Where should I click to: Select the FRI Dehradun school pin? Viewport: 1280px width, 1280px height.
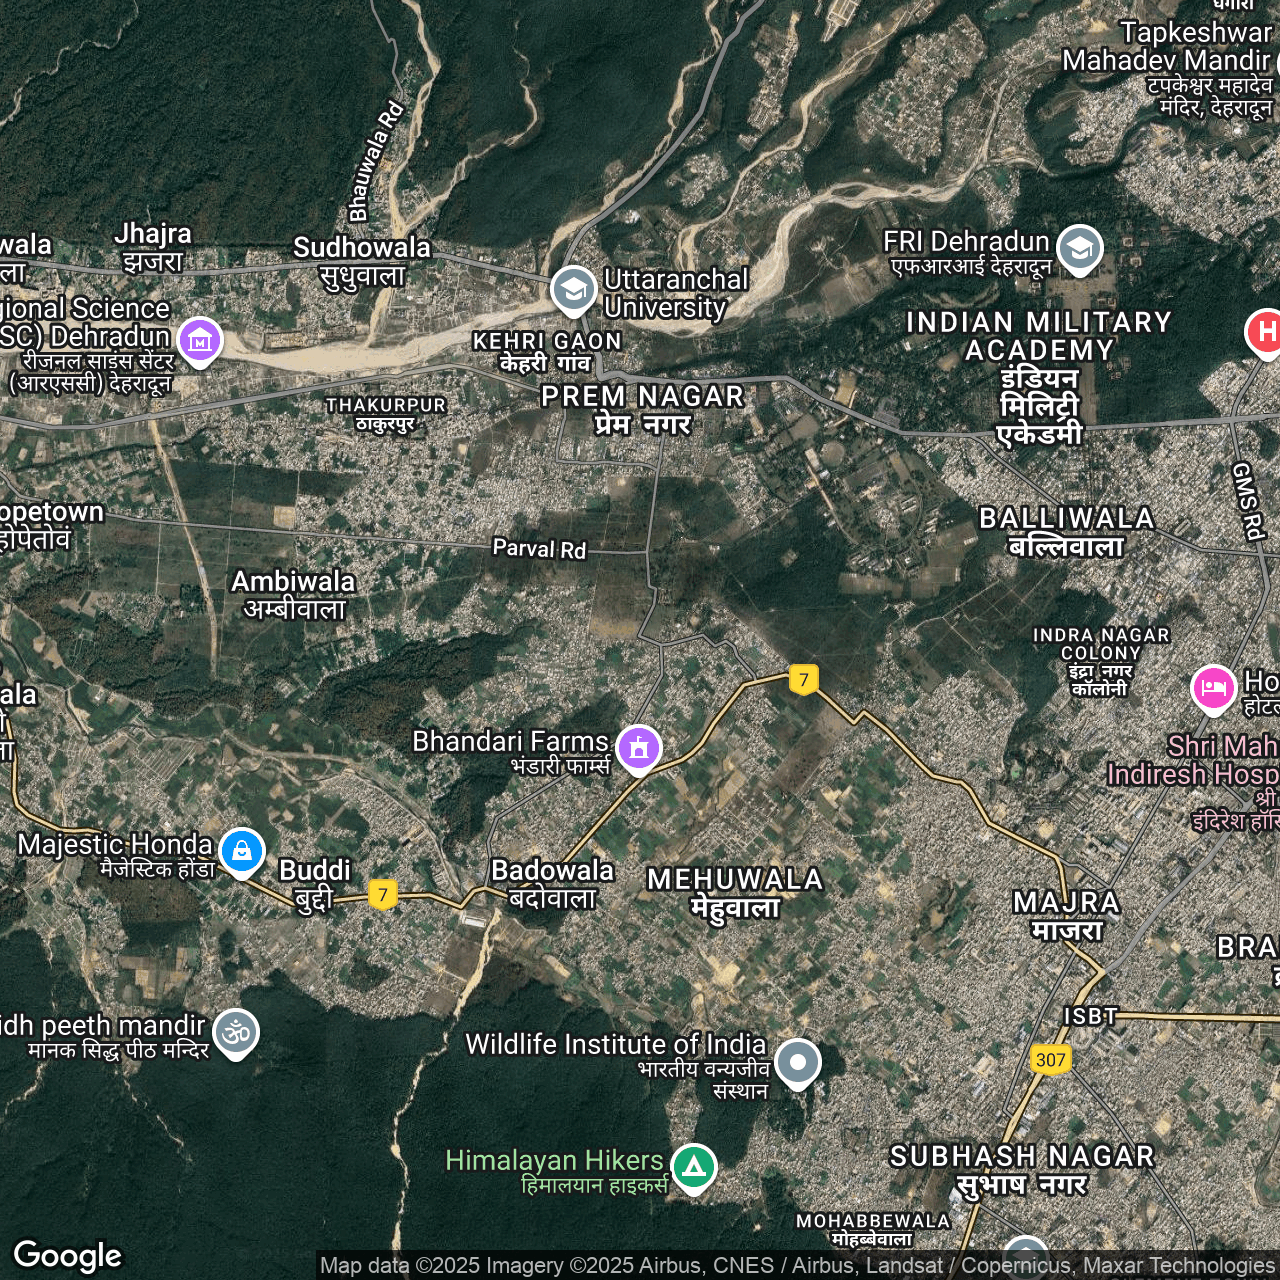tap(1079, 248)
